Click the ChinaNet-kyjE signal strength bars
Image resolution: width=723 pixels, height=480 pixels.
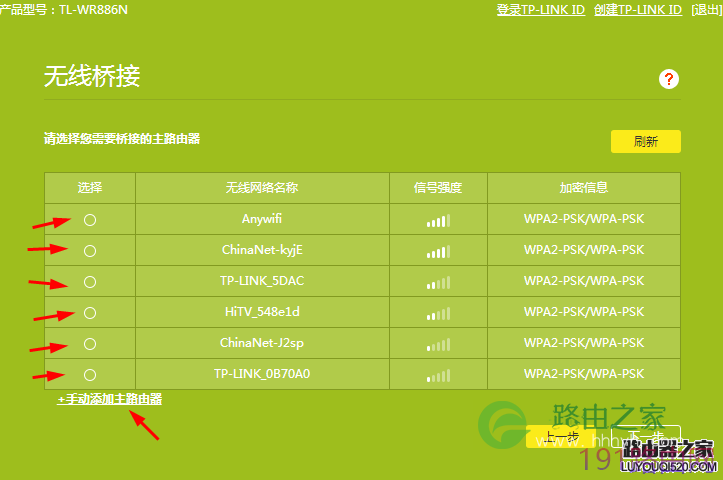pos(438,252)
